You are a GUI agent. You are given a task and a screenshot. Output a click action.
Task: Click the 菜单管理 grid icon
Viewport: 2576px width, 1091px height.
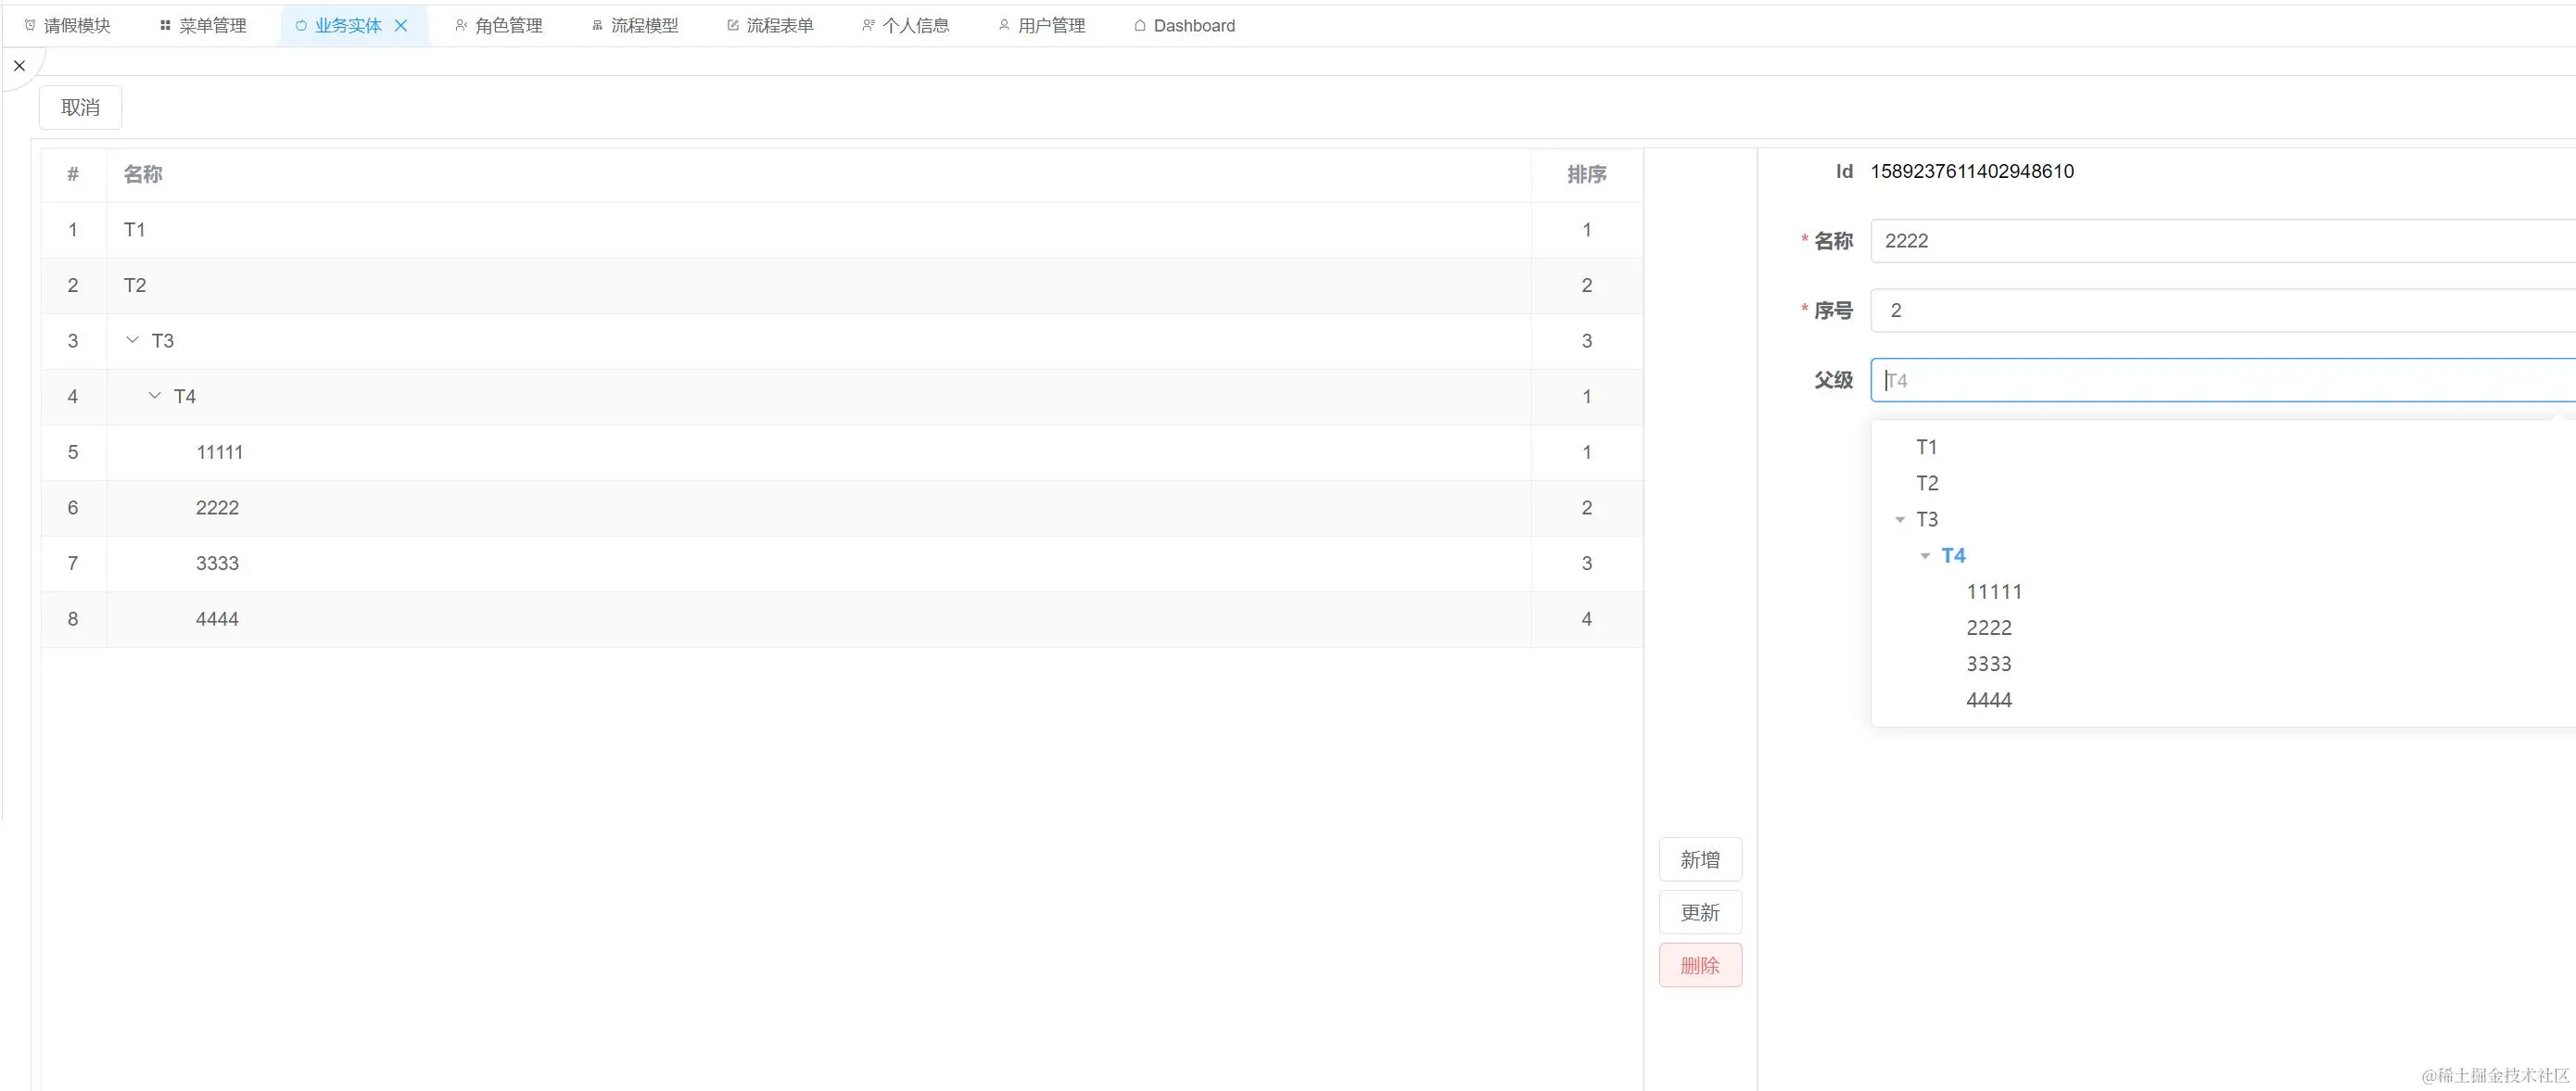pyautogui.click(x=165, y=25)
